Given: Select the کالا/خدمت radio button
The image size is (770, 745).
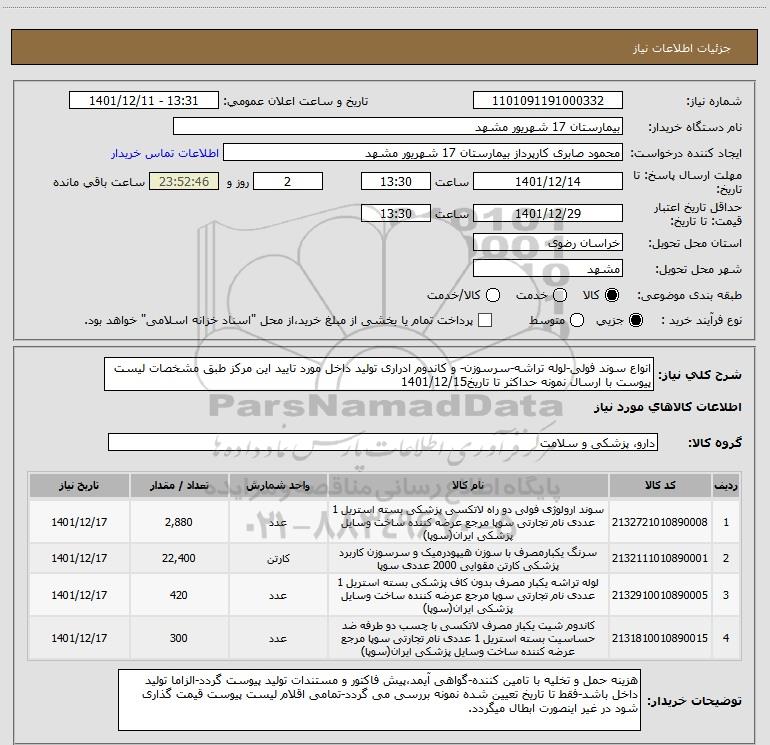Looking at the screenshot, I should click(x=493, y=295).
